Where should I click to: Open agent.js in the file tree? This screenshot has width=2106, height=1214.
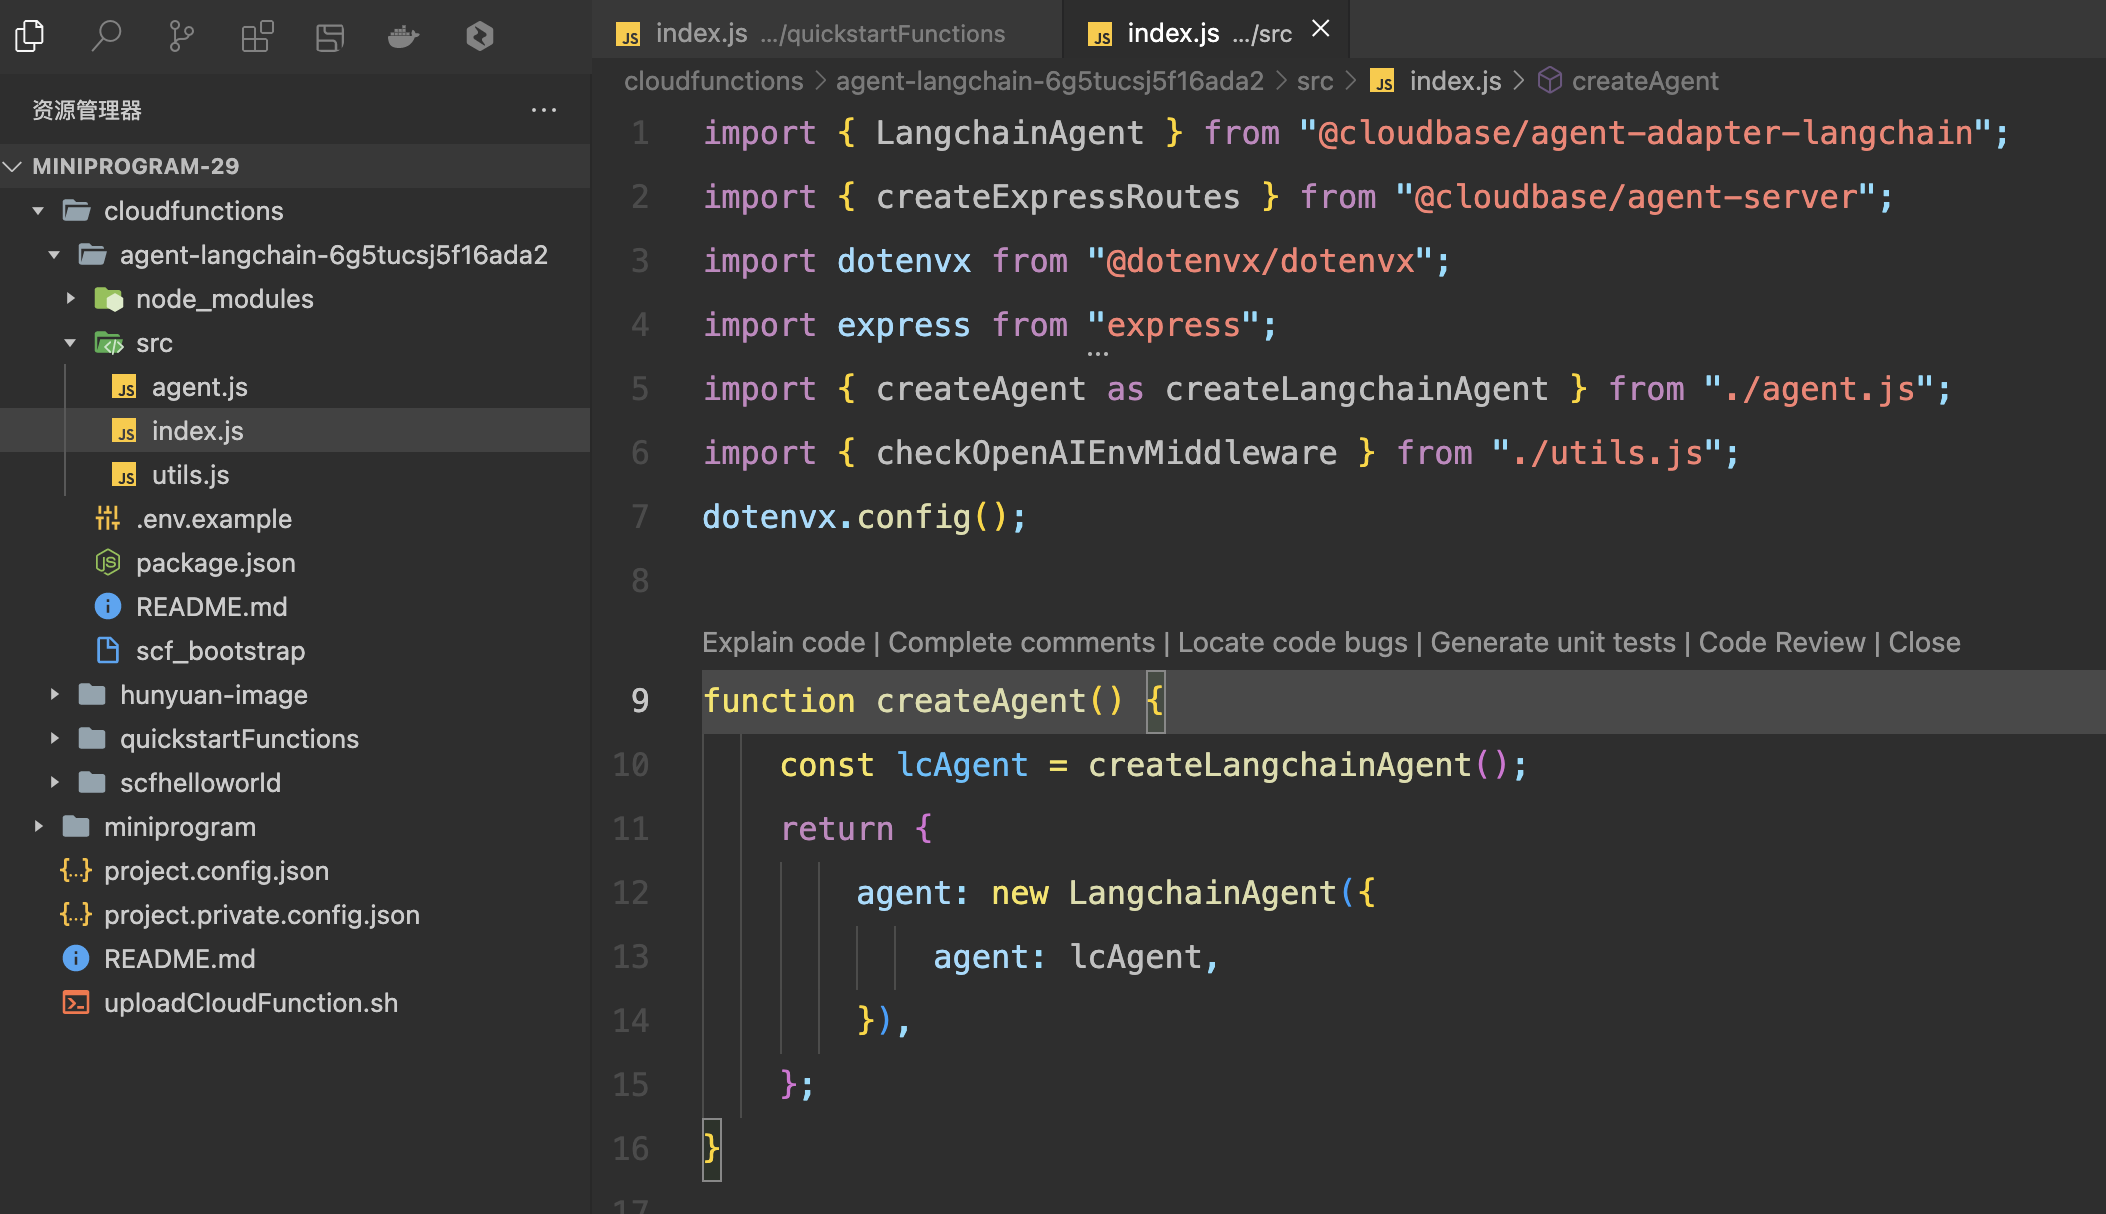point(199,387)
